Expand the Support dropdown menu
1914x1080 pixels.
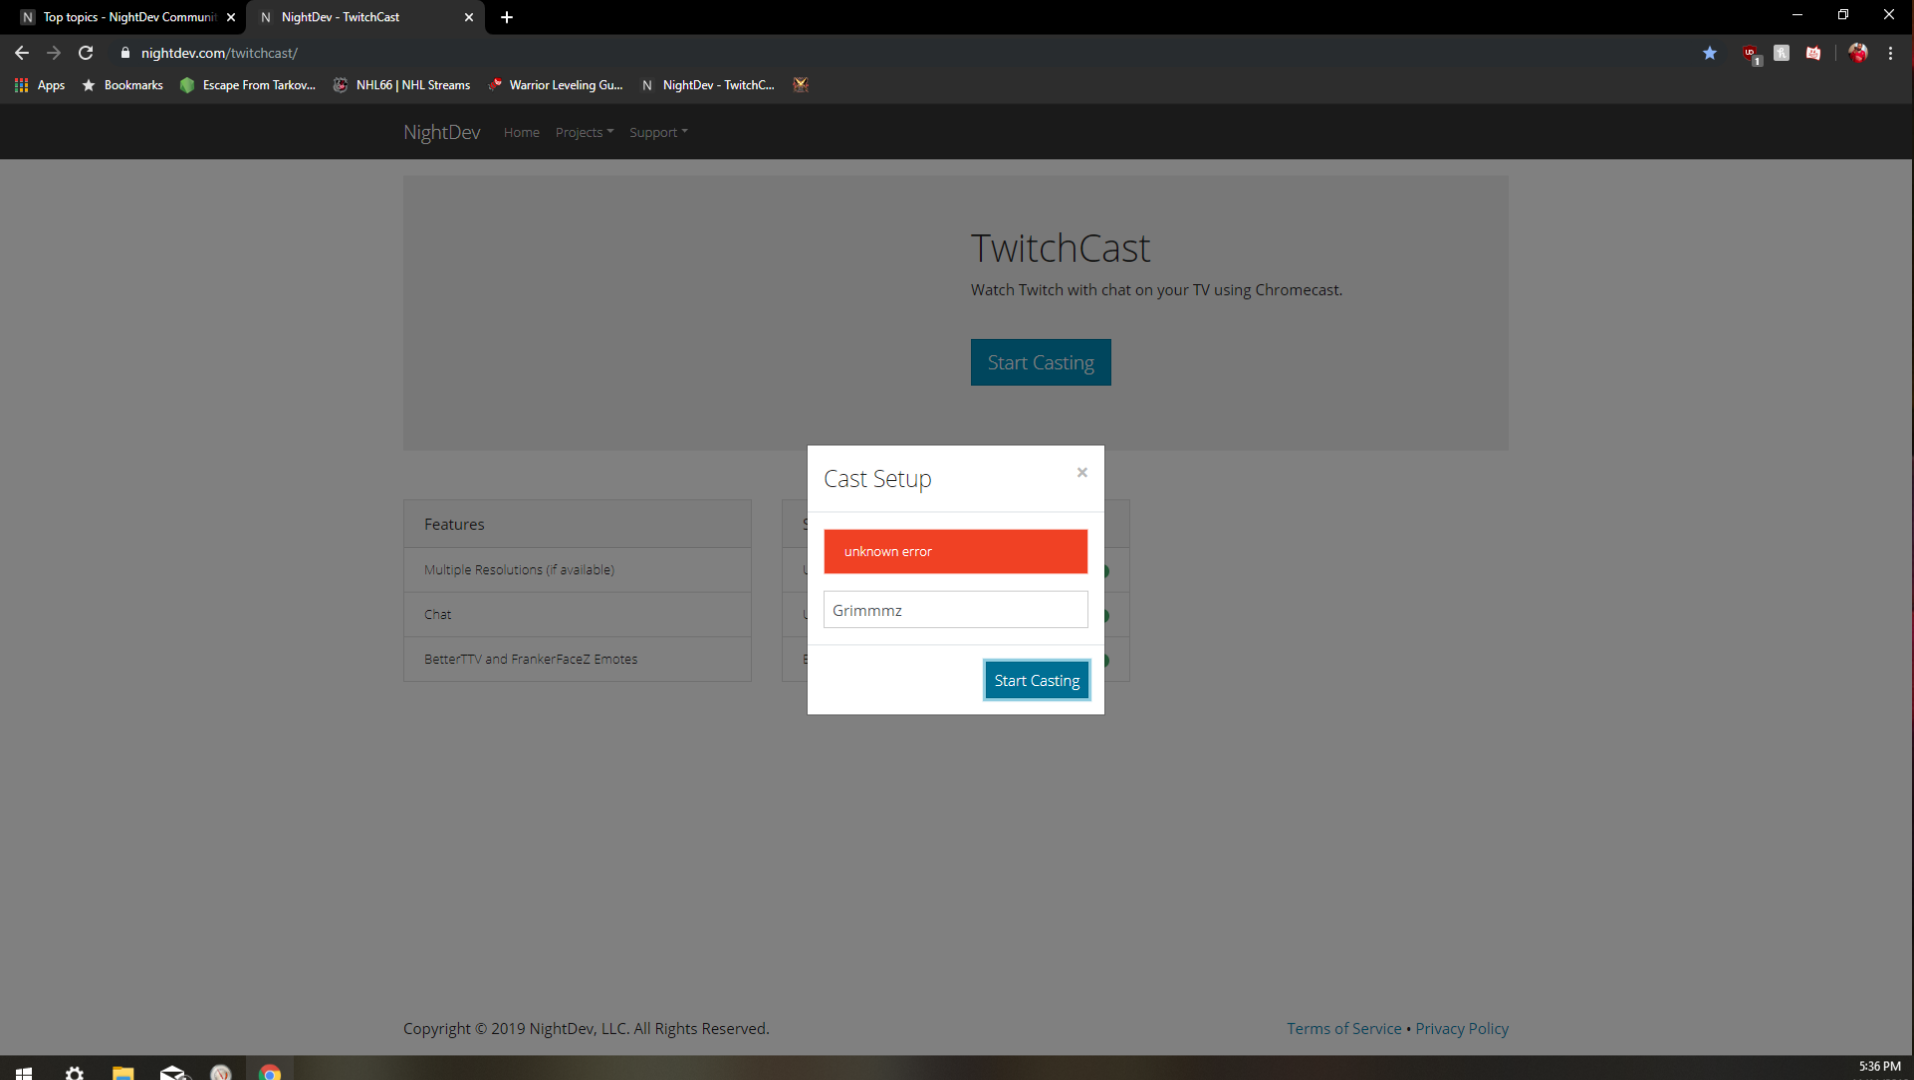coord(658,132)
